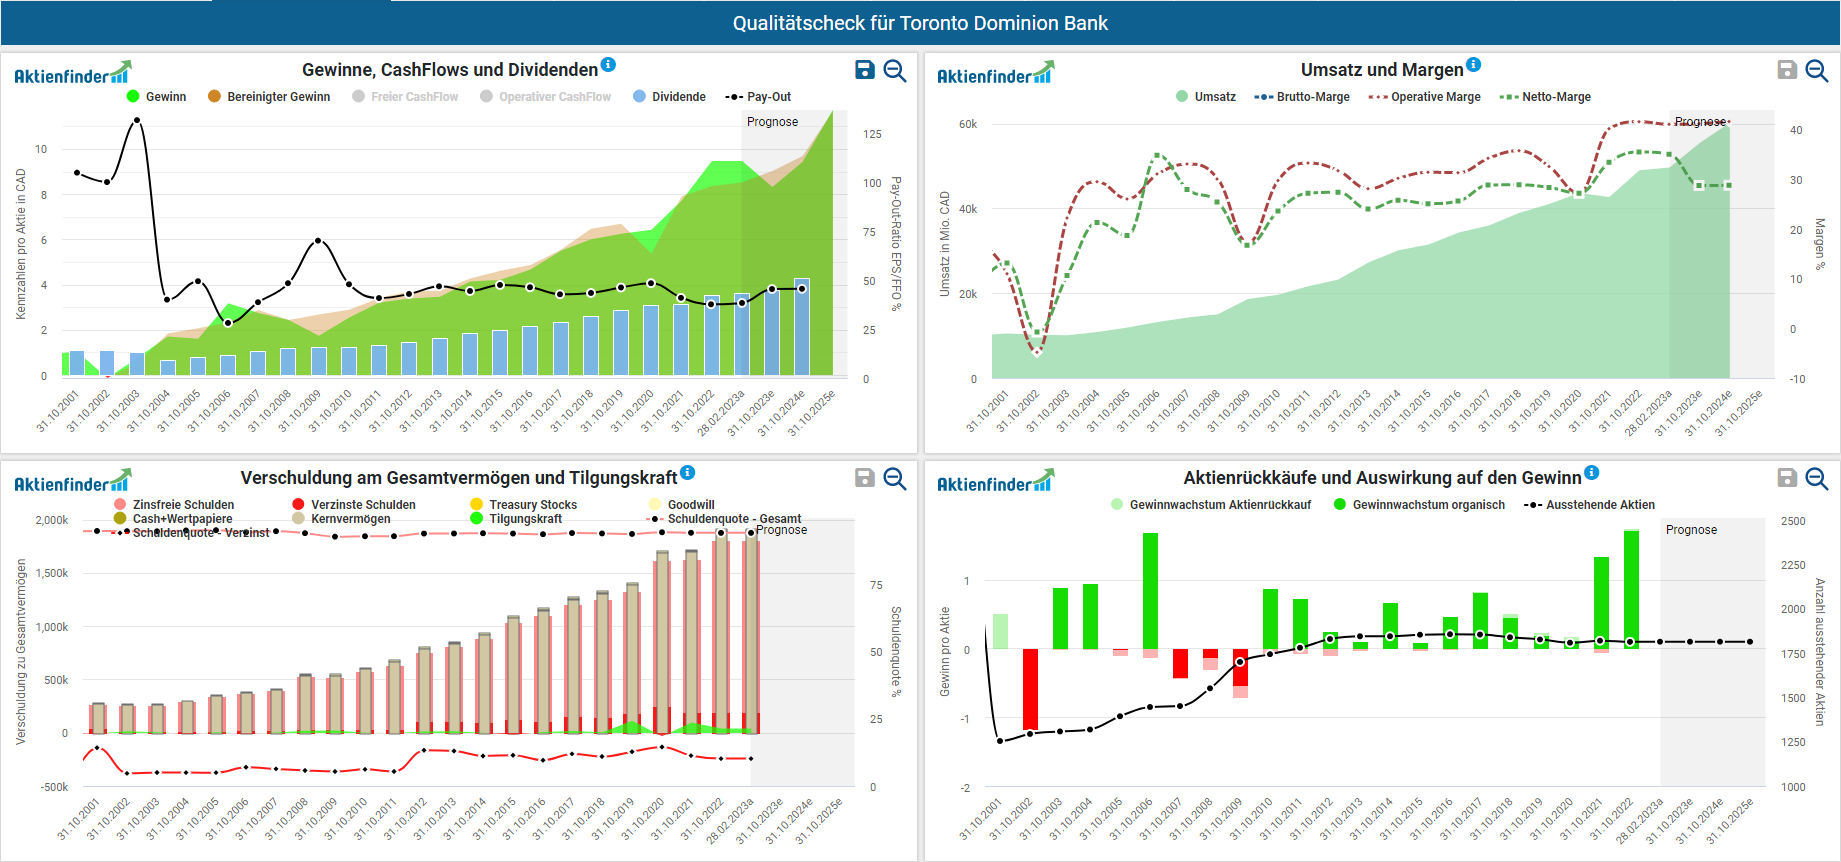Image resolution: width=1841 pixels, height=862 pixels.
Task: Reset zoom on Umsatz und Margen chart
Action: tap(1817, 70)
